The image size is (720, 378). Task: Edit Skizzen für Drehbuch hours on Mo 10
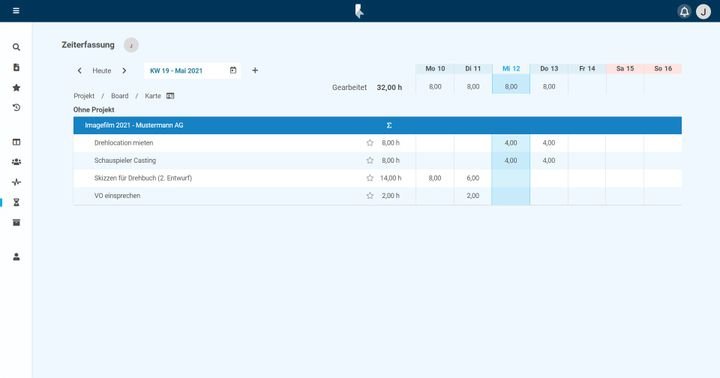[435, 178]
